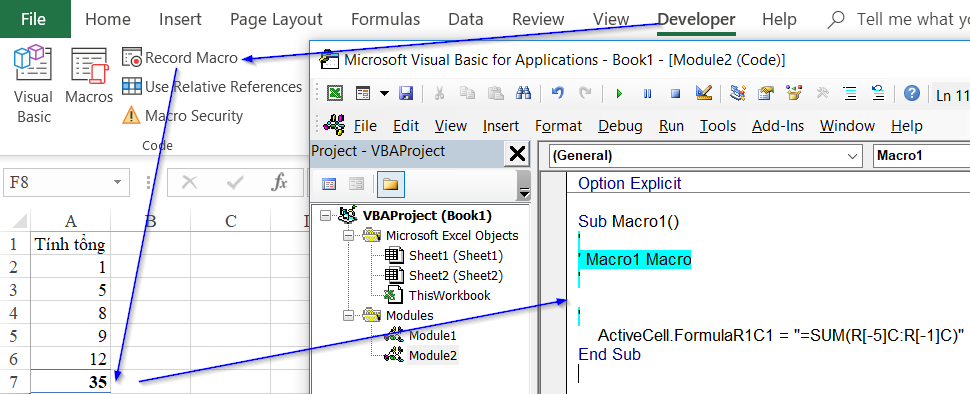Switch to the Page Layout ribbon tab
The width and height of the screenshot is (970, 394).
click(276, 20)
